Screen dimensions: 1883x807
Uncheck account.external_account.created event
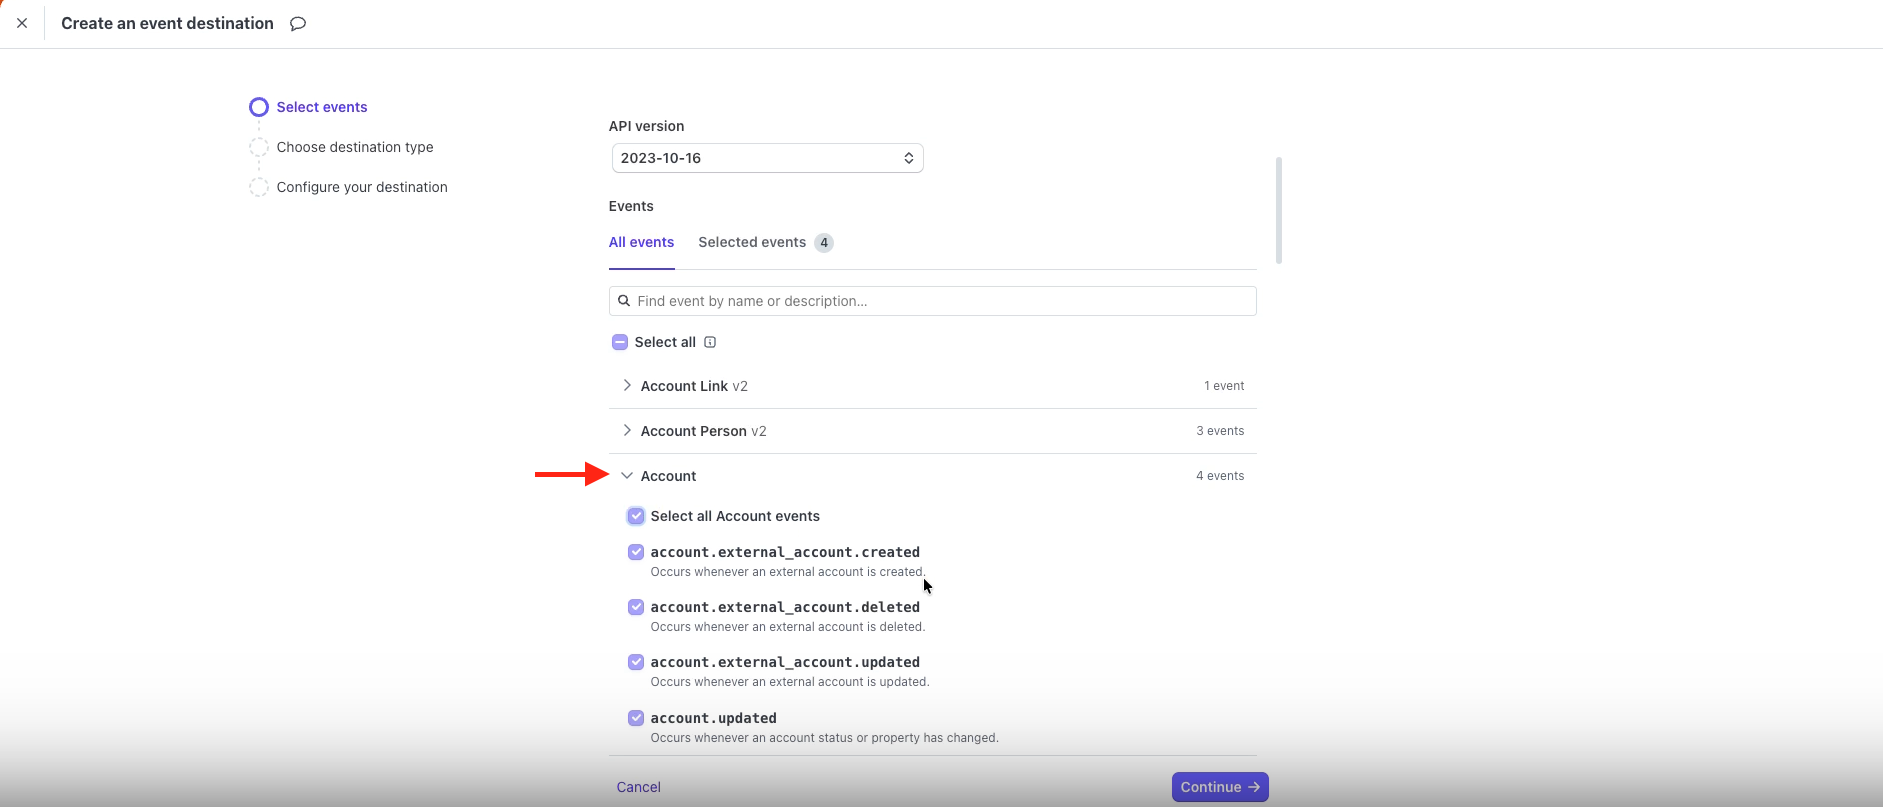[636, 552]
